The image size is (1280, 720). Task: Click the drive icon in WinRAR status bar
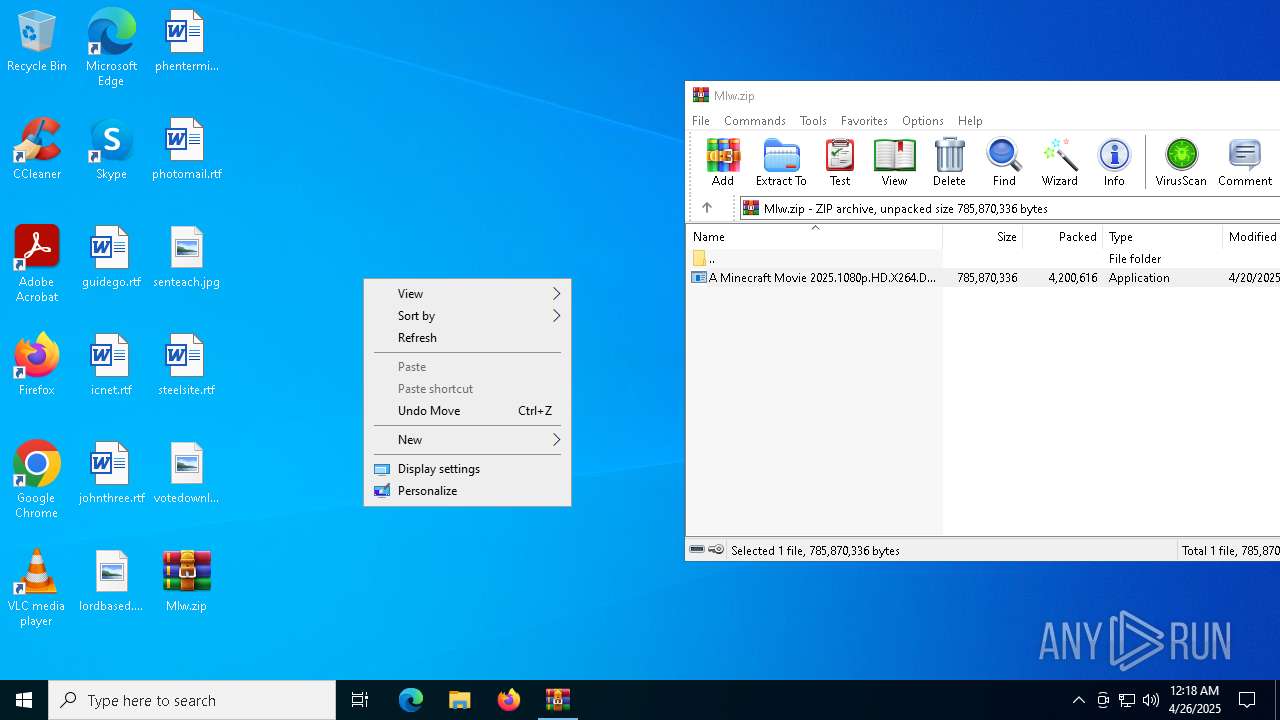[x=697, y=549]
